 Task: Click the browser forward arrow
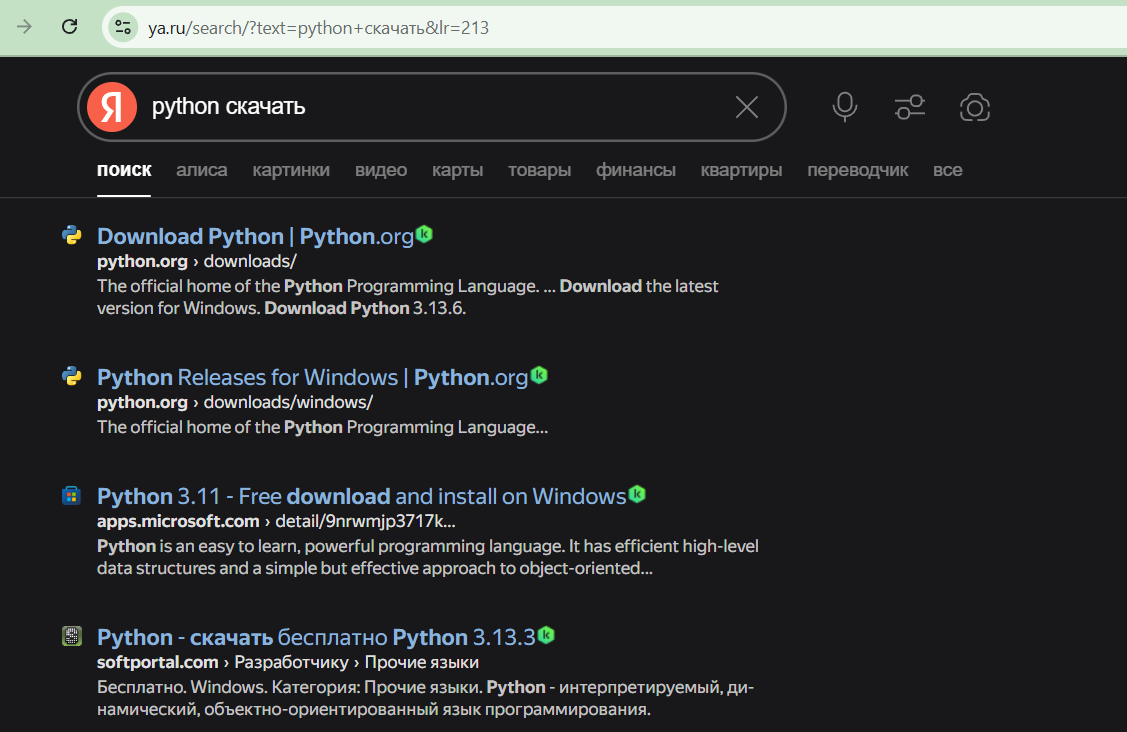click(24, 27)
